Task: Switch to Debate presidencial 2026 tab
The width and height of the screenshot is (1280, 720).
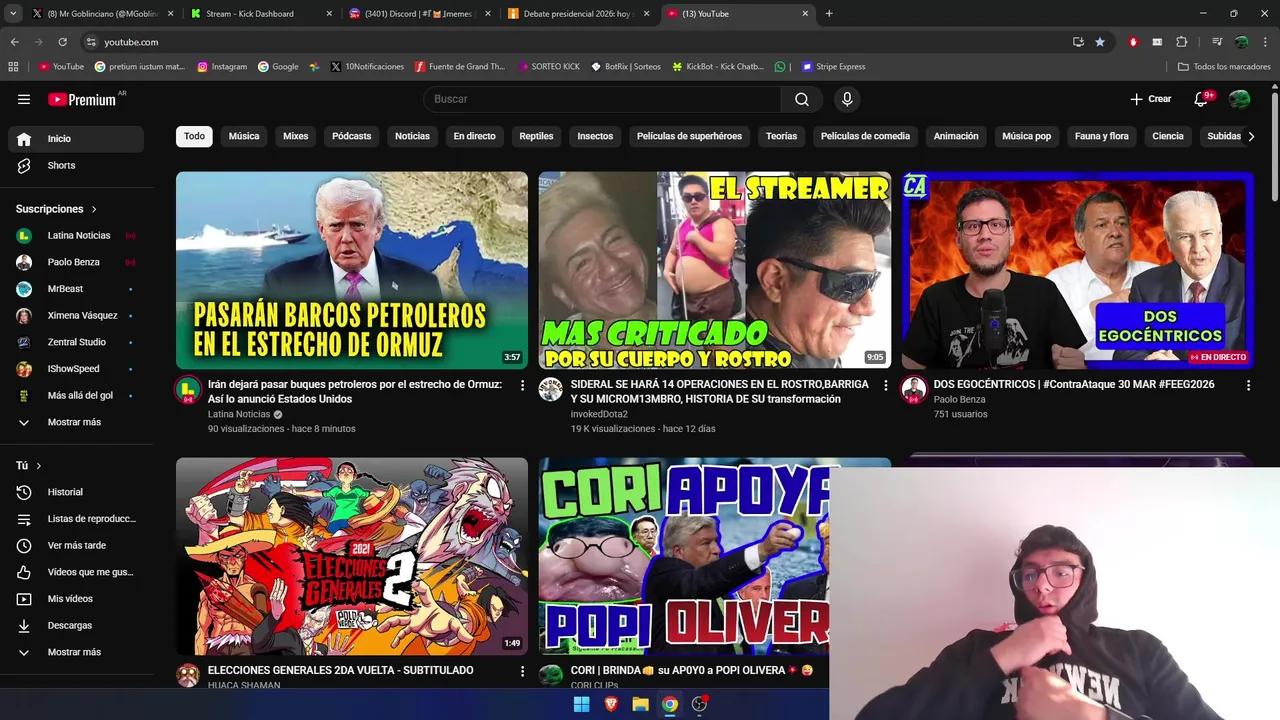Action: 578,14
